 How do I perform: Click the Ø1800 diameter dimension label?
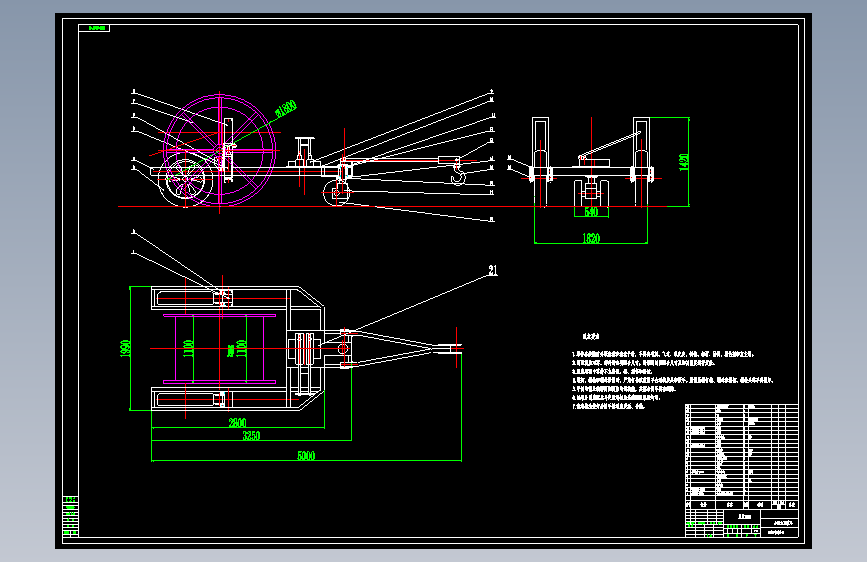(x=285, y=108)
